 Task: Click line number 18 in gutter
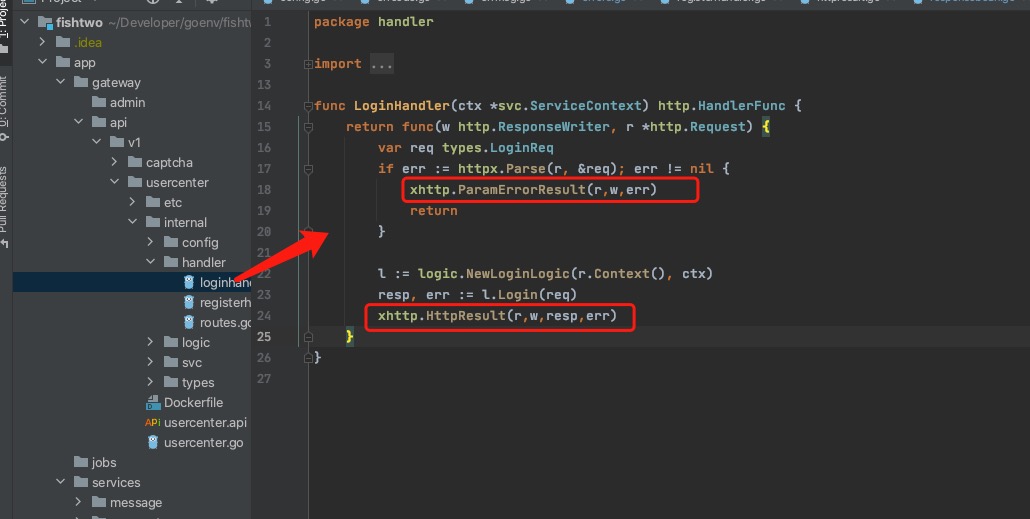pyautogui.click(x=264, y=190)
